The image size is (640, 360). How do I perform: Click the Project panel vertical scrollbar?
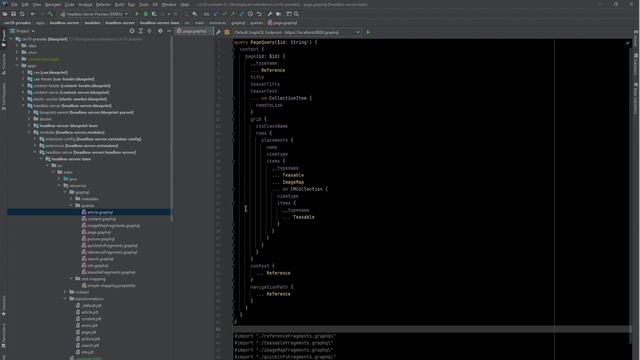point(171,129)
